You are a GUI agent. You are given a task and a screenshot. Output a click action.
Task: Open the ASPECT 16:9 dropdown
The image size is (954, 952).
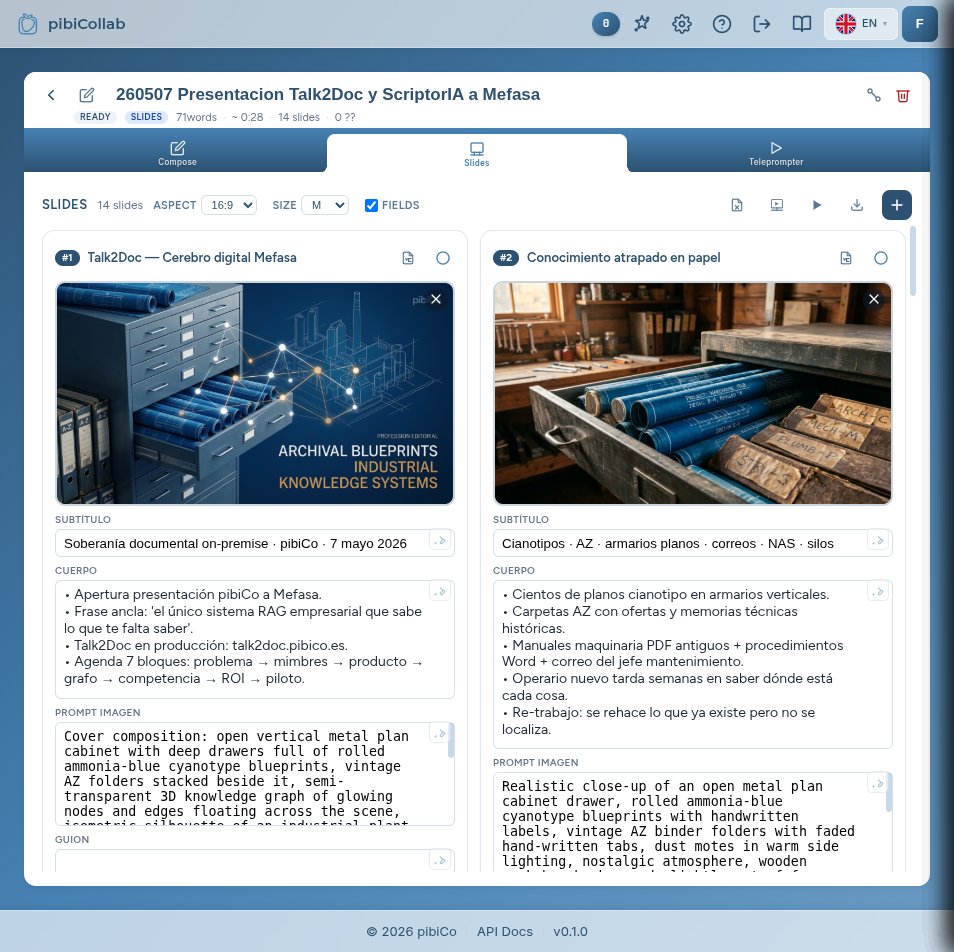(229, 205)
